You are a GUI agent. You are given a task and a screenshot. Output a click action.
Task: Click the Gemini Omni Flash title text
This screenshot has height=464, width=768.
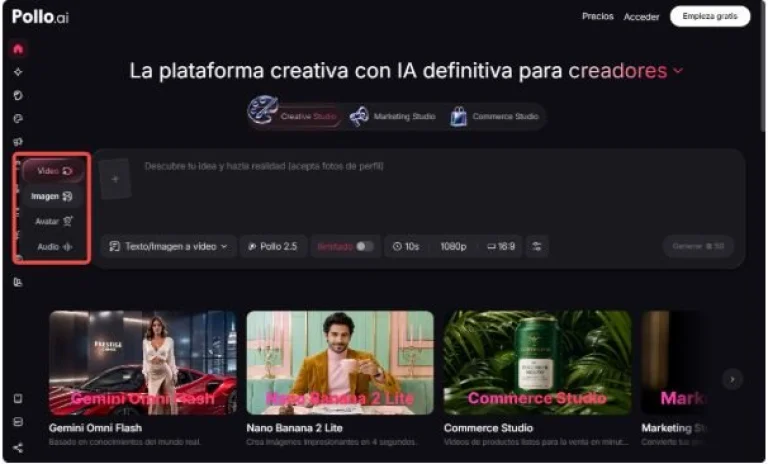pos(95,428)
